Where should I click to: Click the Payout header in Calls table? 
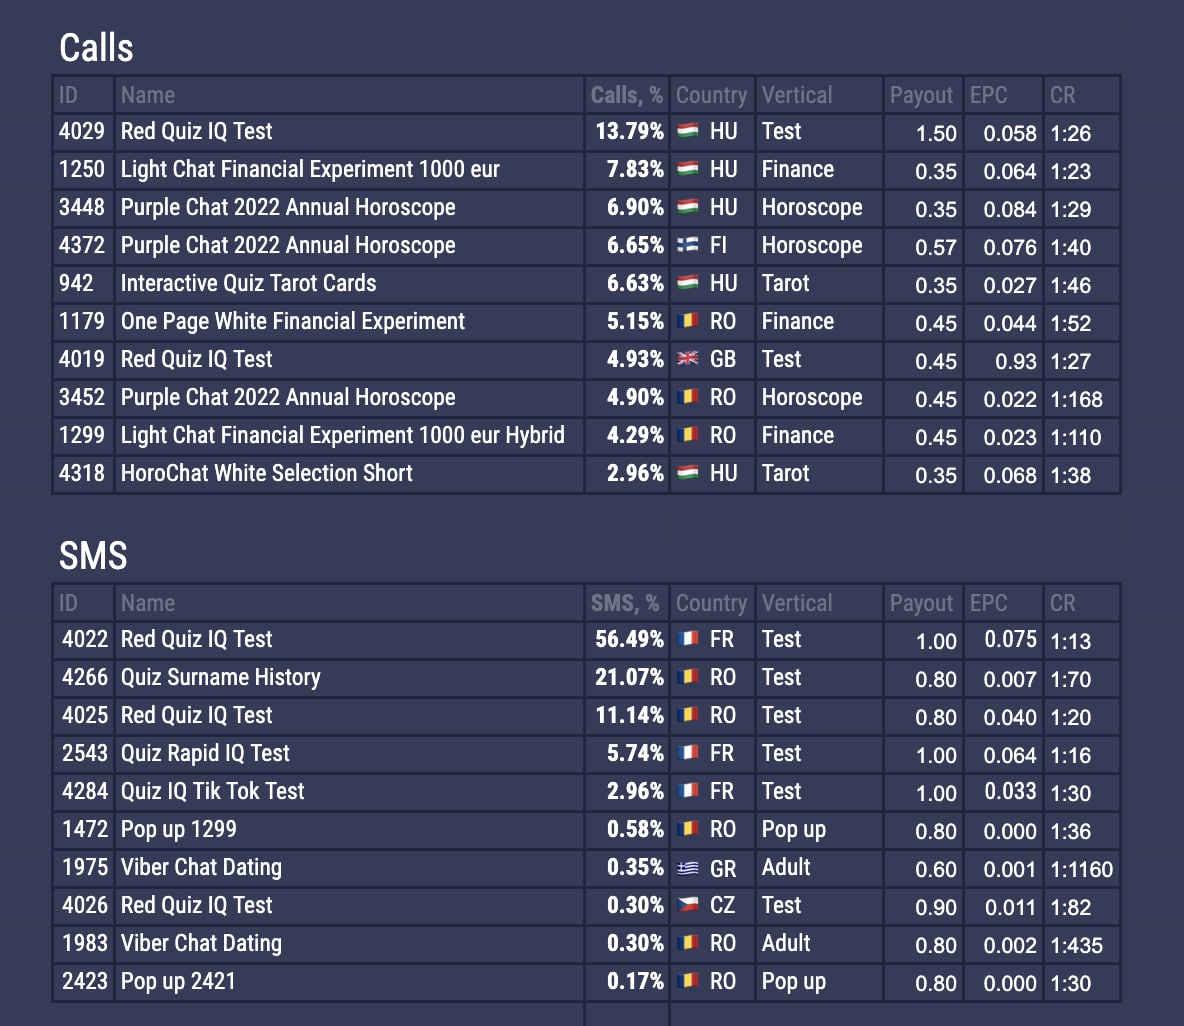[x=921, y=95]
